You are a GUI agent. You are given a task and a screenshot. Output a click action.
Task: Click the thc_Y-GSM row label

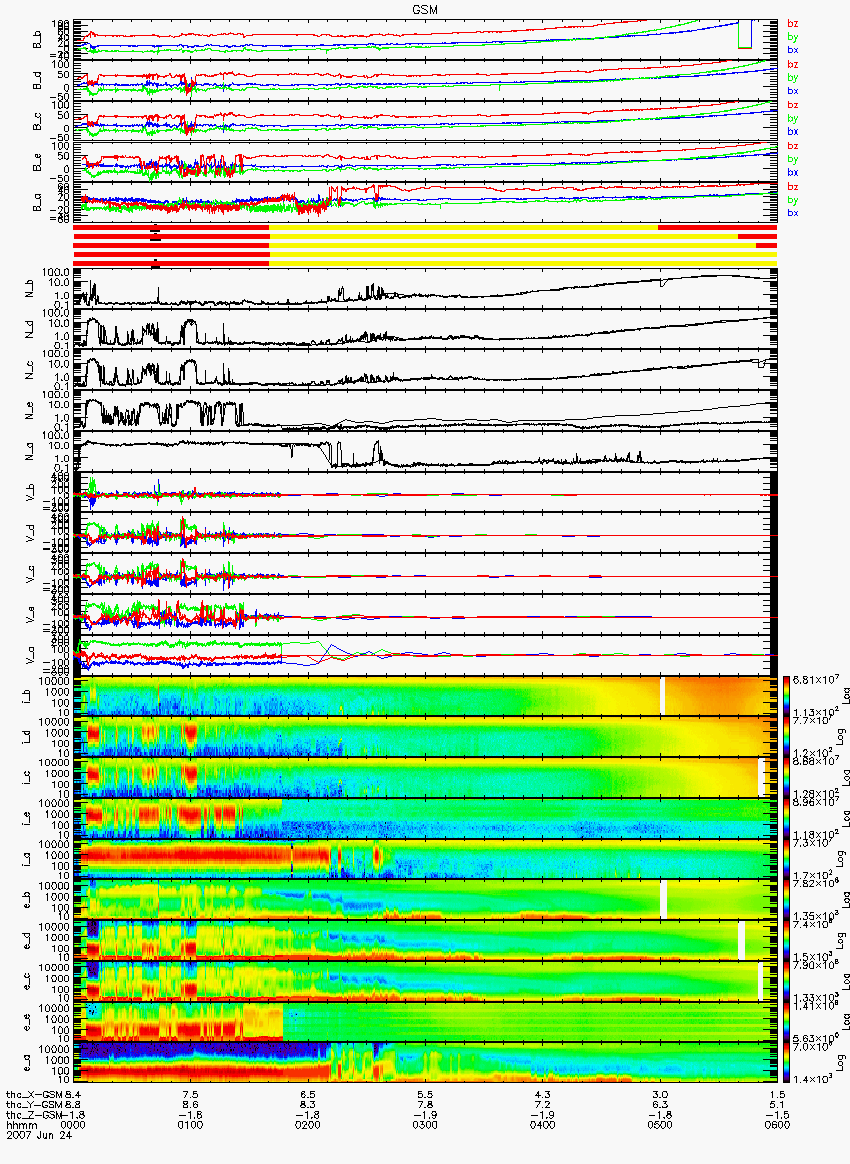[34, 1104]
